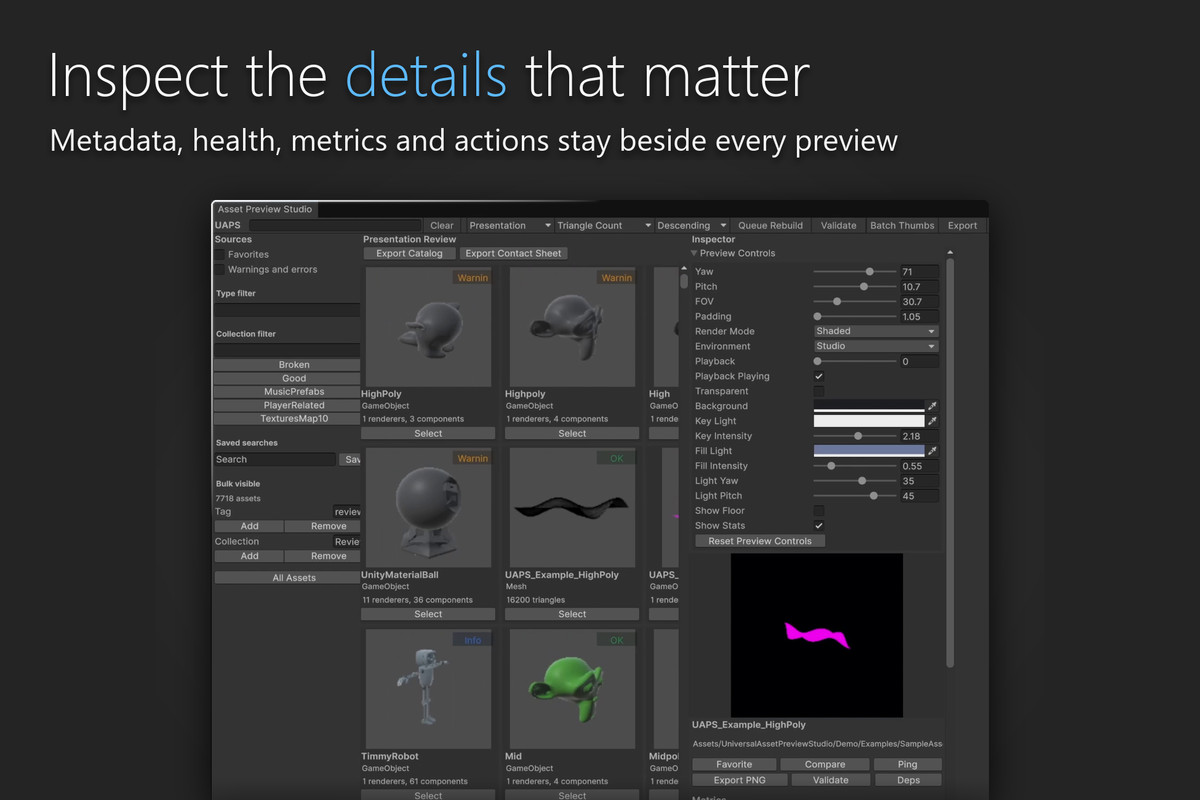
Task: Select the UnityMaterialBall thumbnail
Action: 428,508
